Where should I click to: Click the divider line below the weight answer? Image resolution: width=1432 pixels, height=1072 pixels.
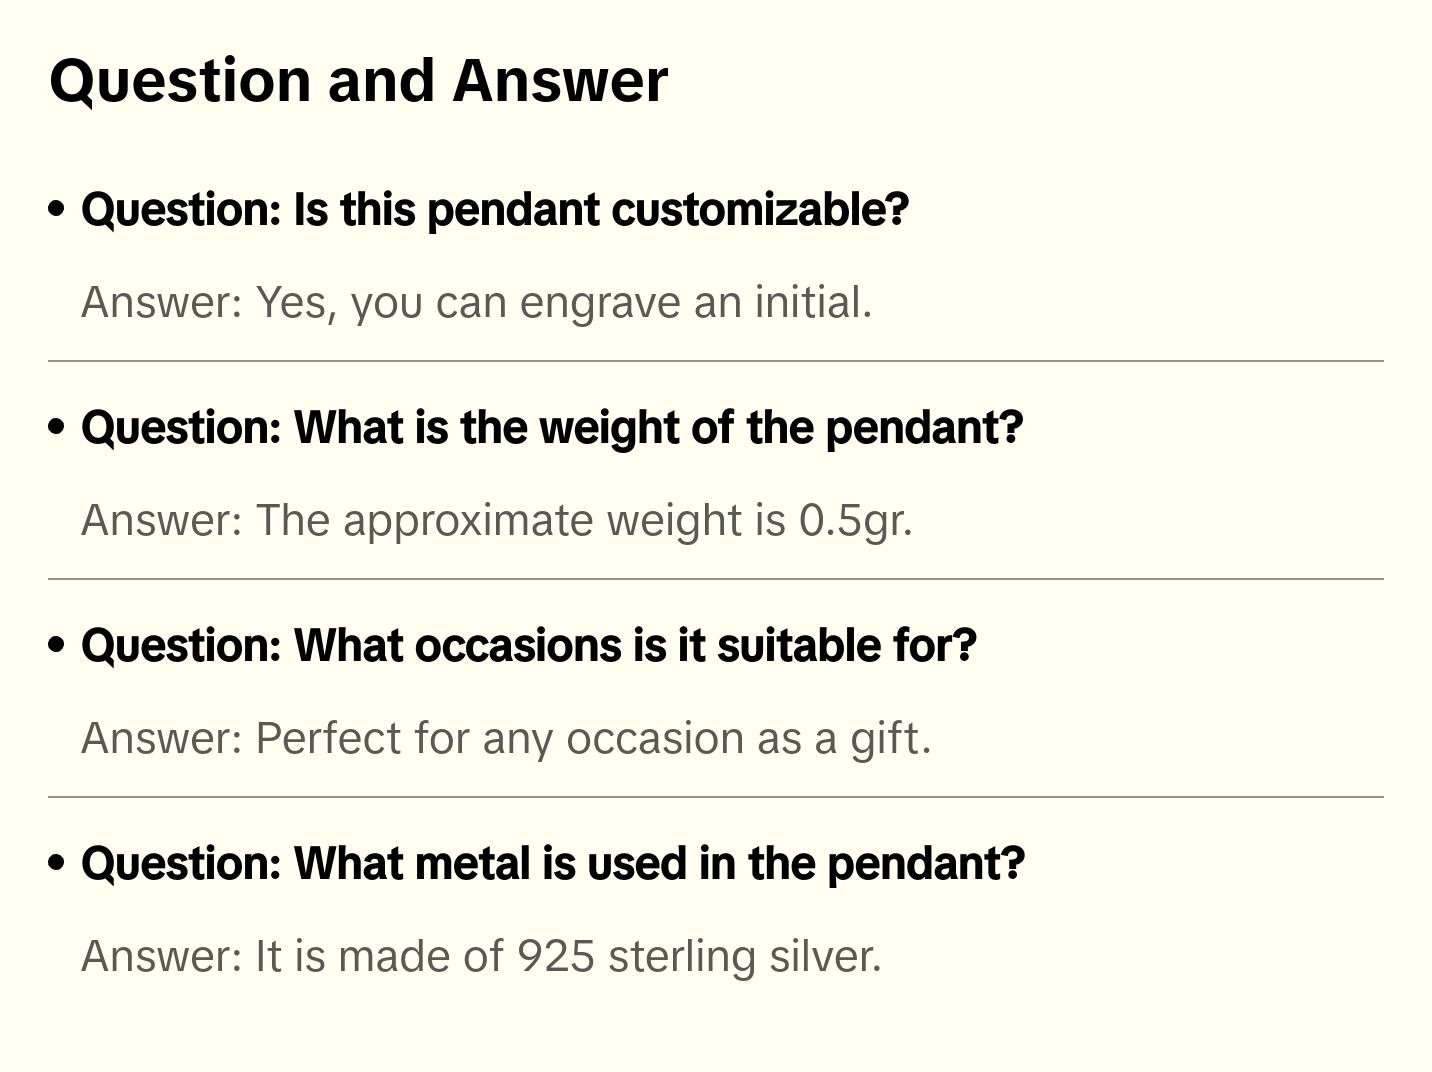click(x=716, y=579)
